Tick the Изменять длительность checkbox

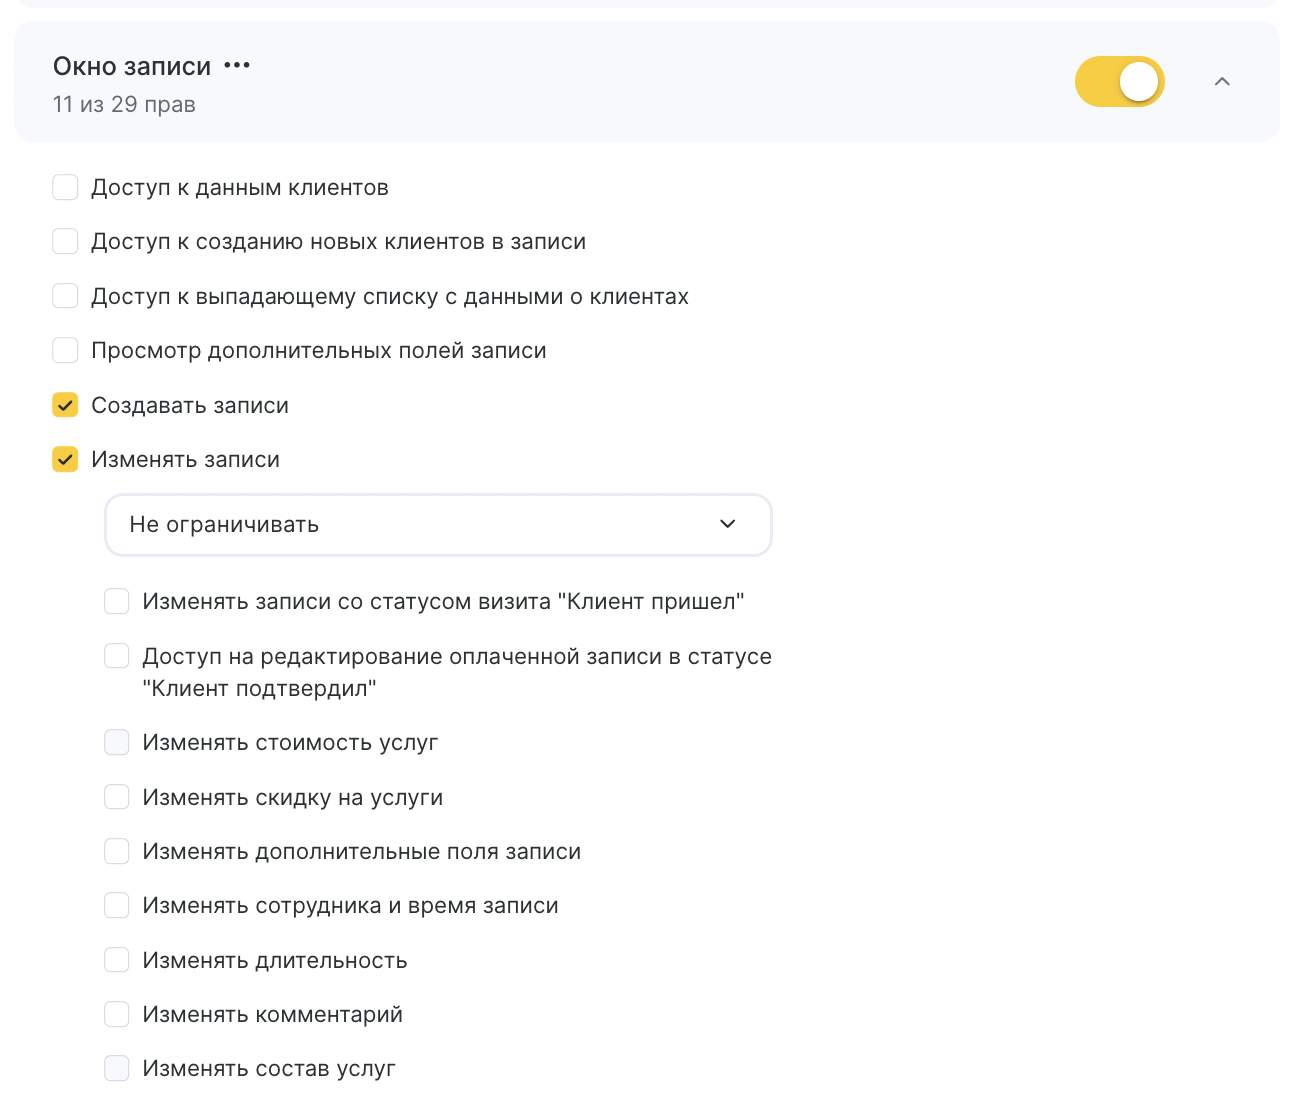coord(117,961)
